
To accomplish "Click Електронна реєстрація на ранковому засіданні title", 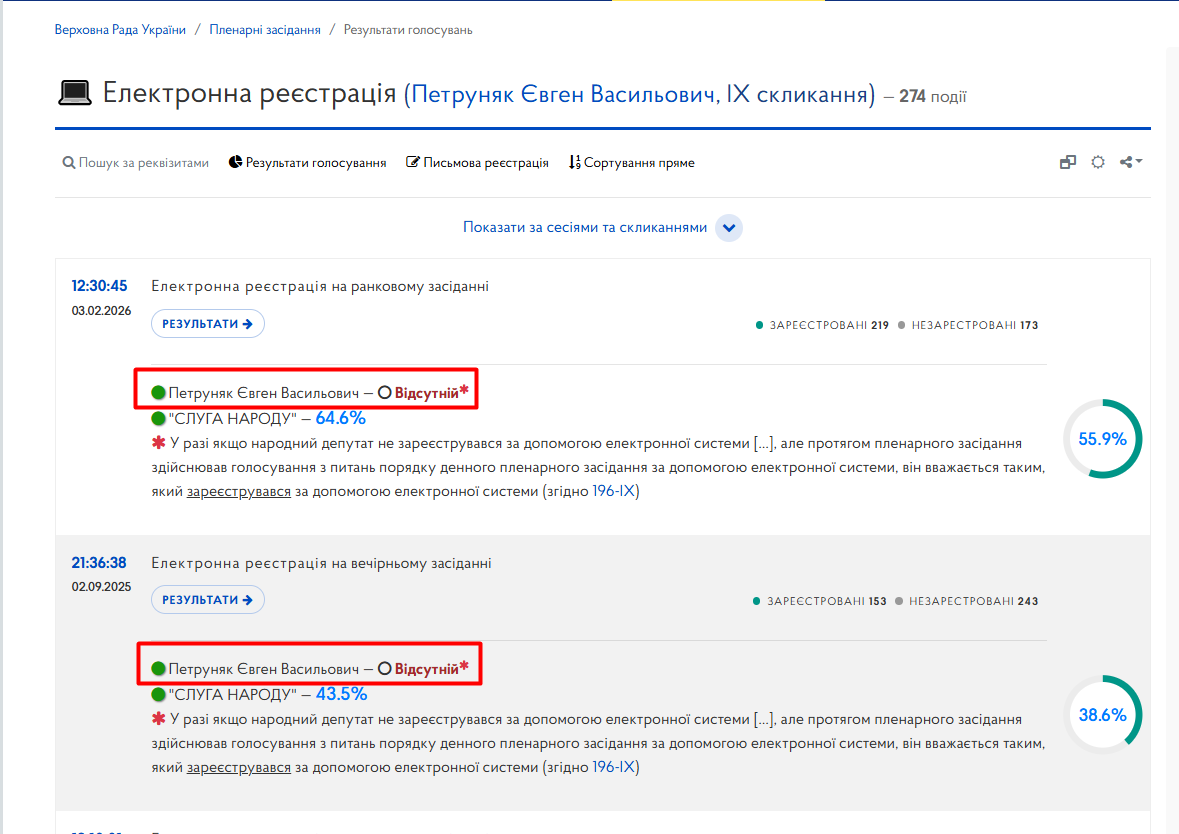I will (320, 286).
